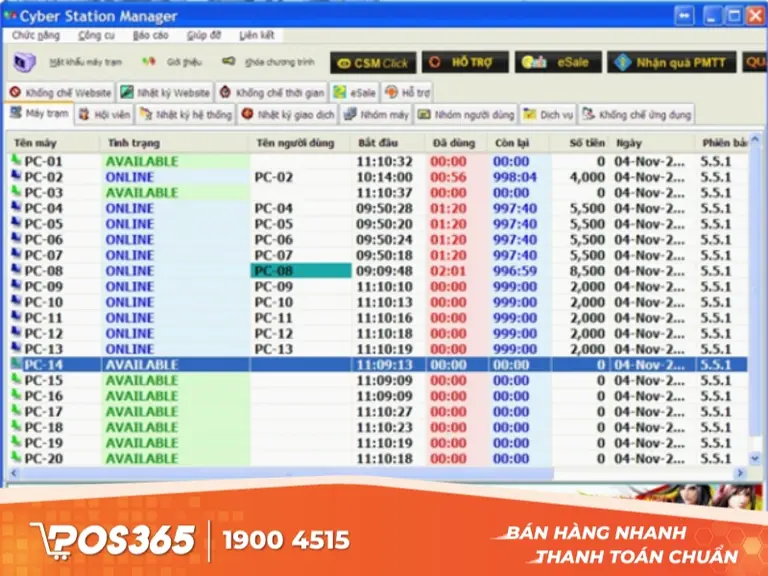
Task: Switch to Nhật ký Website tab
Action: coord(165,92)
